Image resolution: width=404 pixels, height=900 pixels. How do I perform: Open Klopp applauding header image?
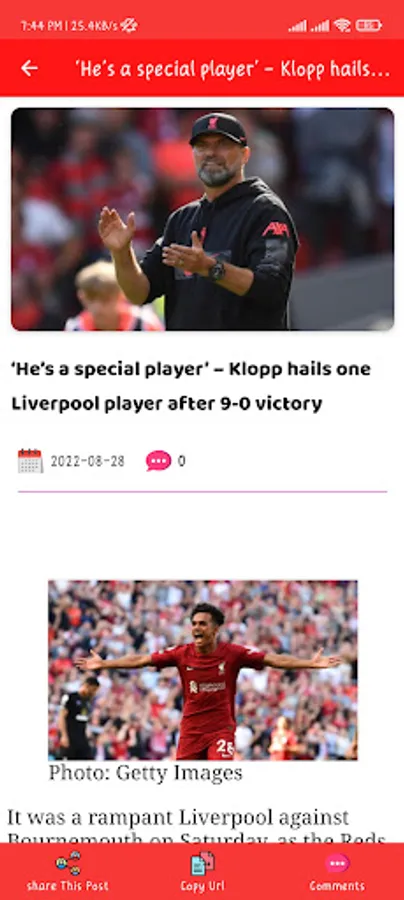(x=203, y=219)
